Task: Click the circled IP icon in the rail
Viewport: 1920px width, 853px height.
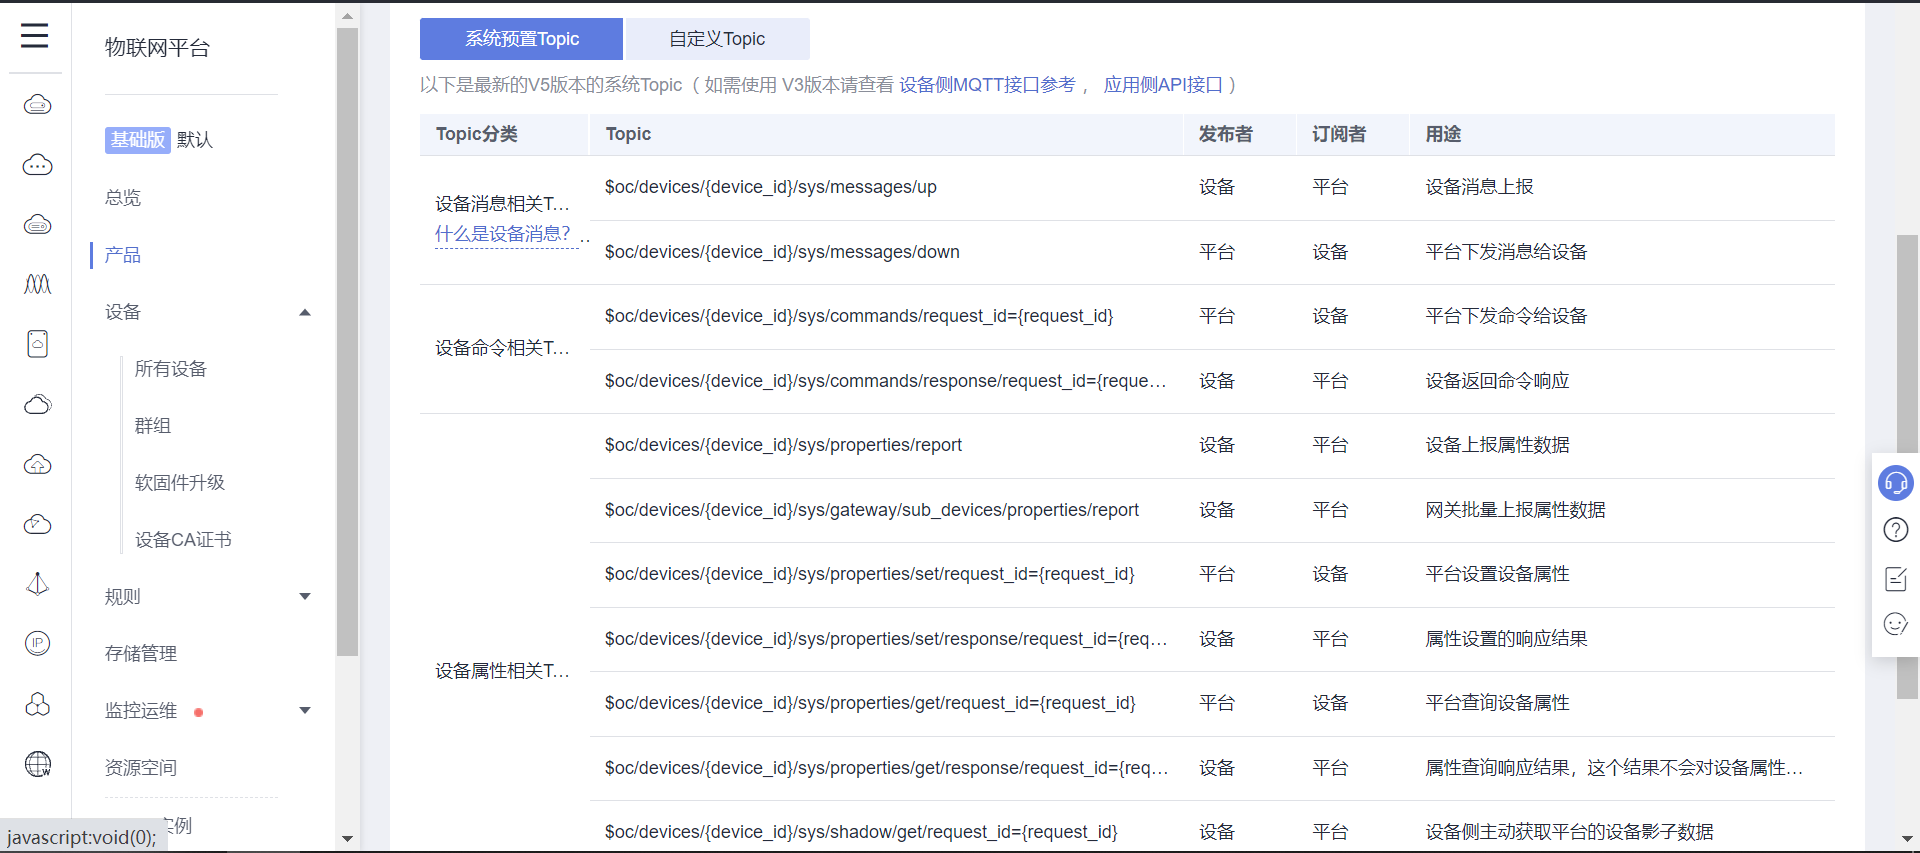Action: coord(37,643)
